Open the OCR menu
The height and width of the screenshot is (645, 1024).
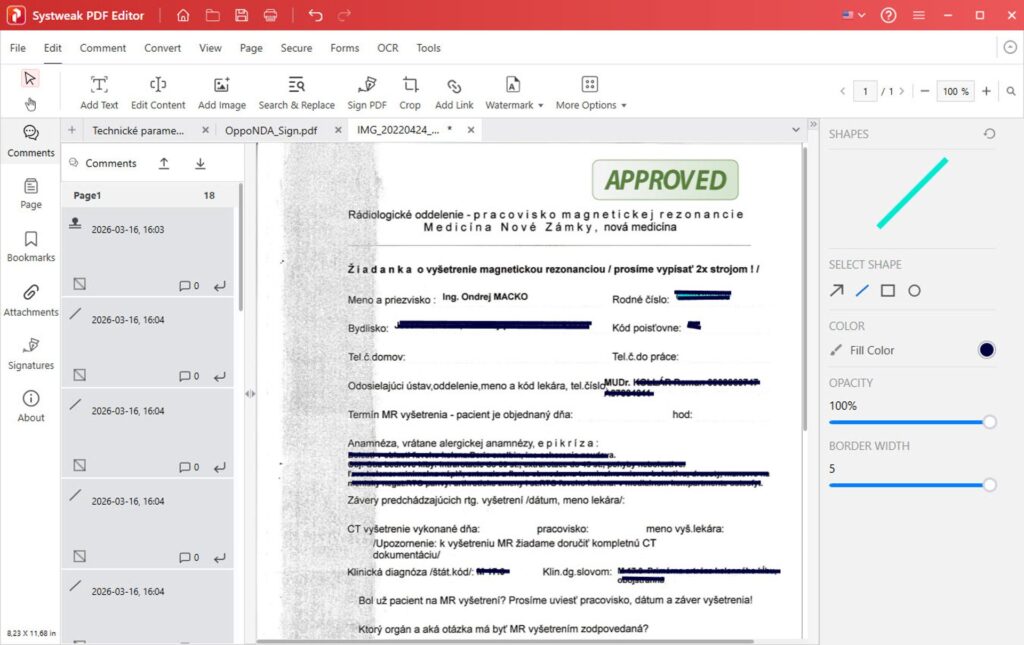coord(387,47)
